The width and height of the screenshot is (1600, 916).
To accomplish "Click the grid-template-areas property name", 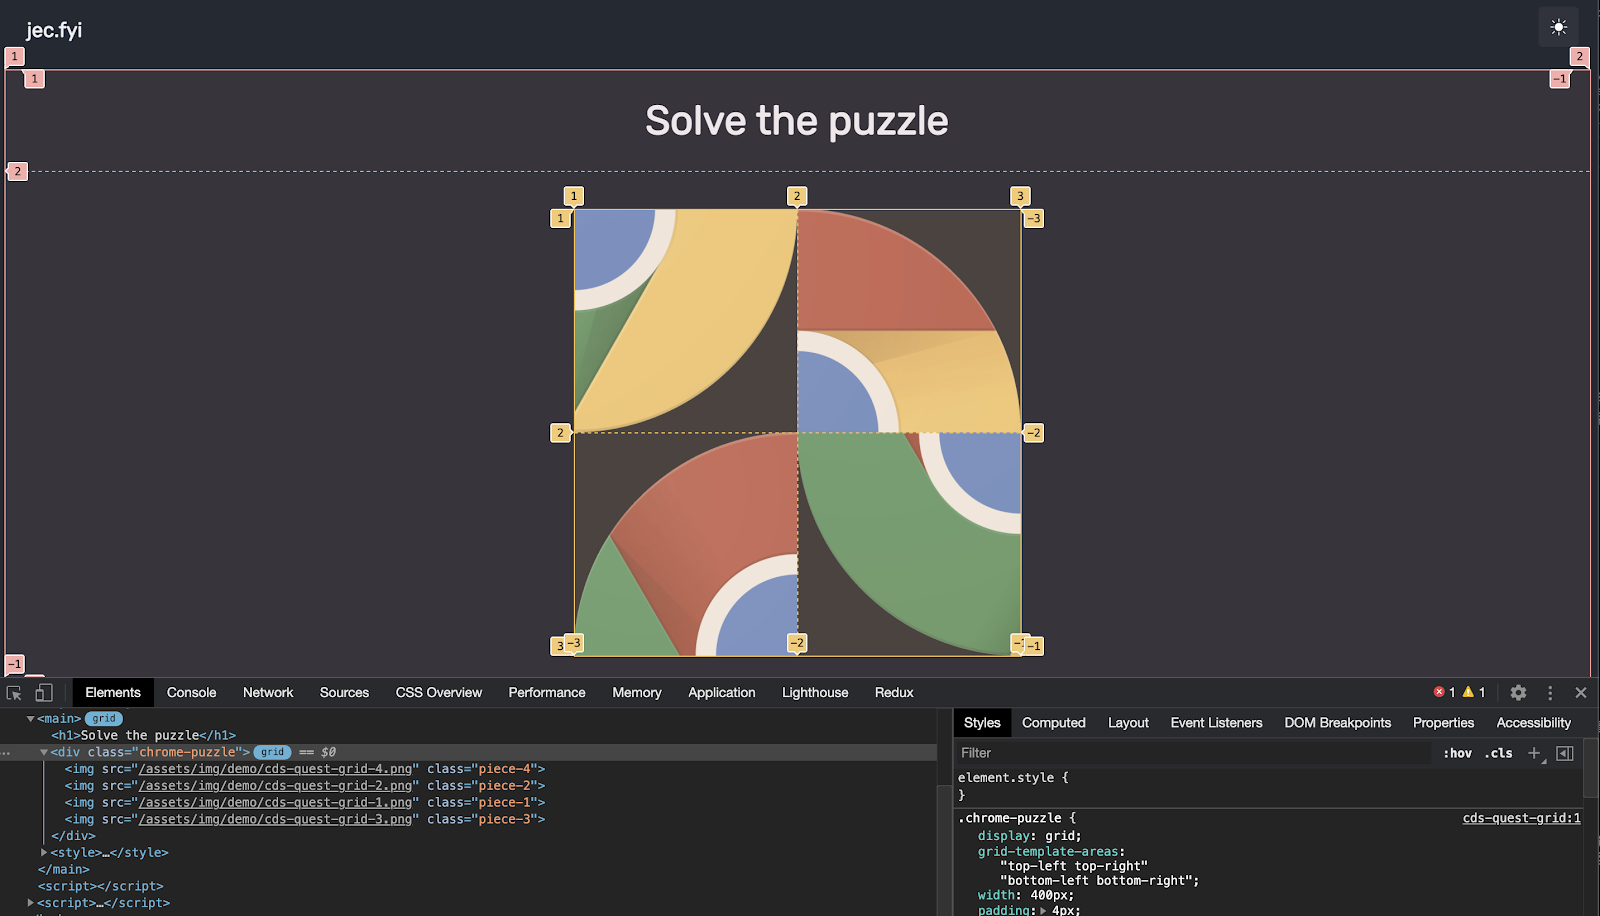I will click(1048, 852).
